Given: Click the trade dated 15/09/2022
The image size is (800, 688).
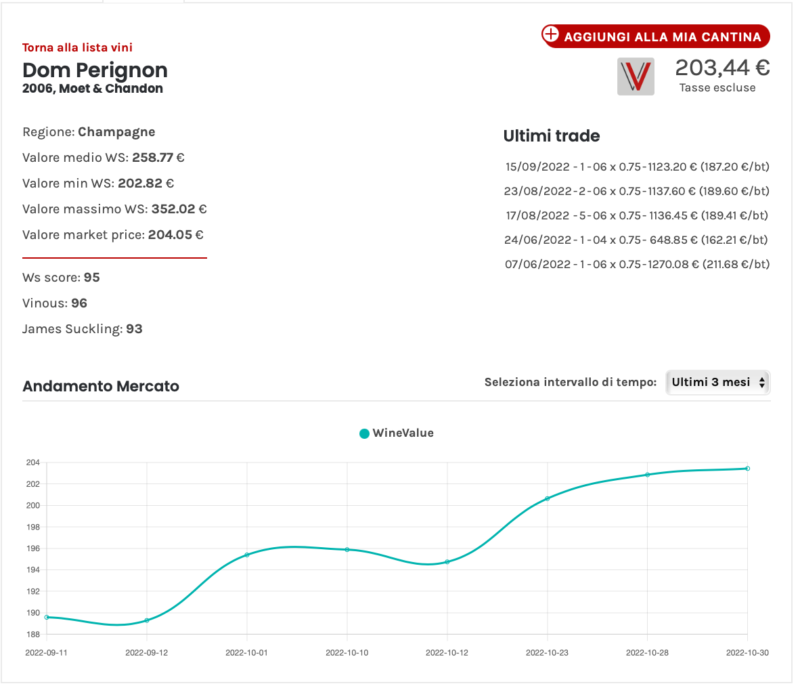Looking at the screenshot, I should pyautogui.click(x=637, y=167).
